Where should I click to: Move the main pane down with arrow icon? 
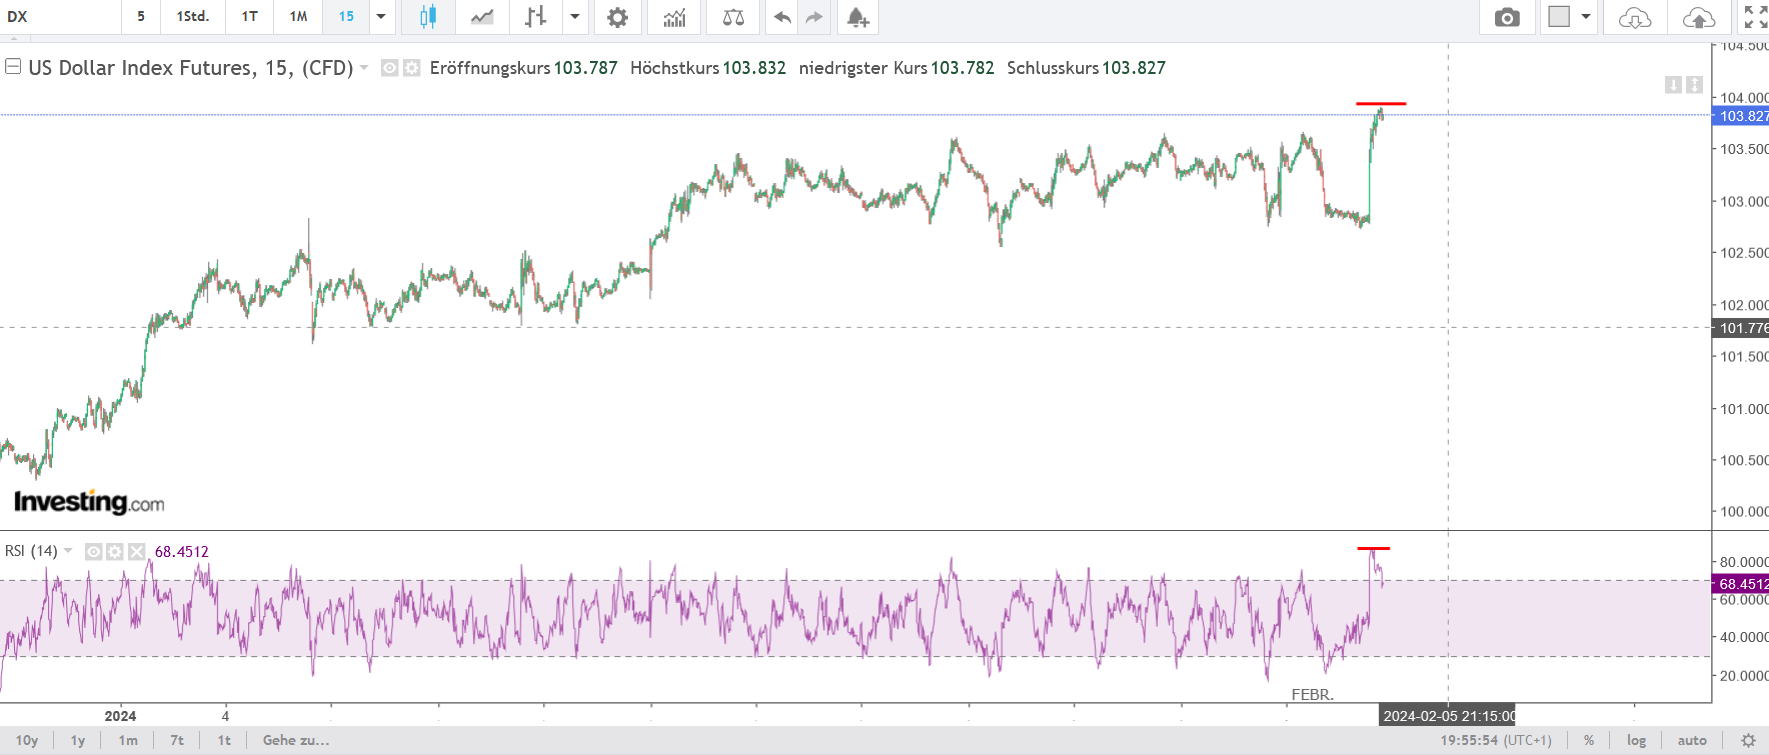pos(1673,85)
